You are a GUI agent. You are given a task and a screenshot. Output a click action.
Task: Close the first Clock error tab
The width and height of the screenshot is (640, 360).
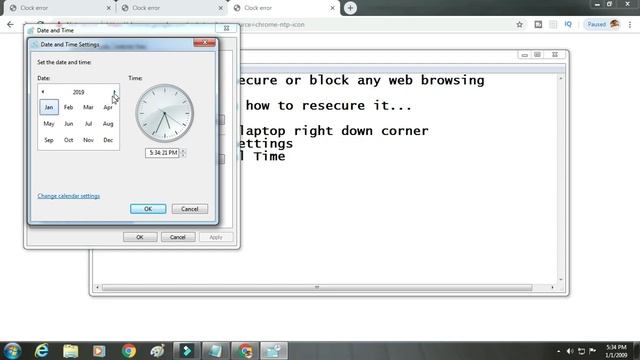[109, 8]
